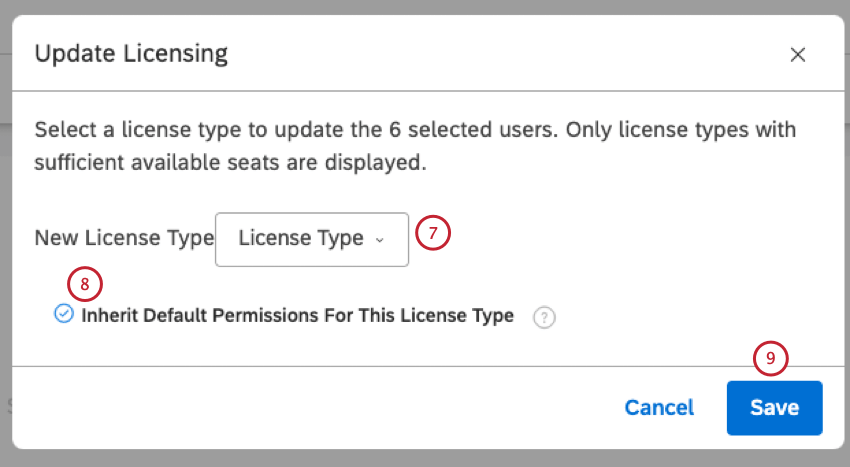Click the help question mark icon
850x467 pixels.
(x=544, y=318)
